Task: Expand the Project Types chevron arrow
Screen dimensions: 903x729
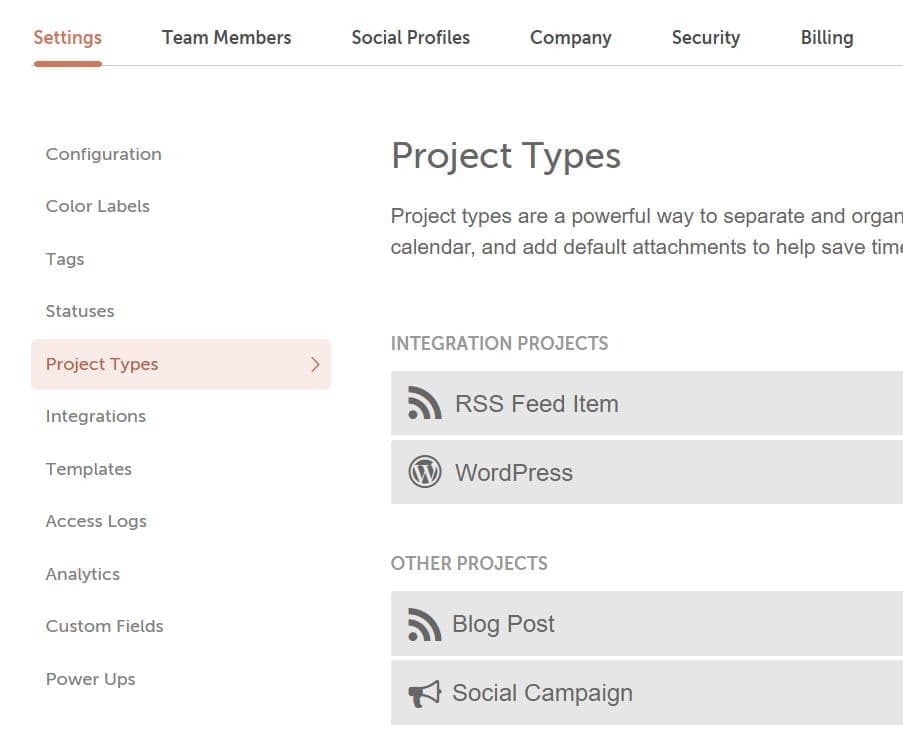Action: 315,364
